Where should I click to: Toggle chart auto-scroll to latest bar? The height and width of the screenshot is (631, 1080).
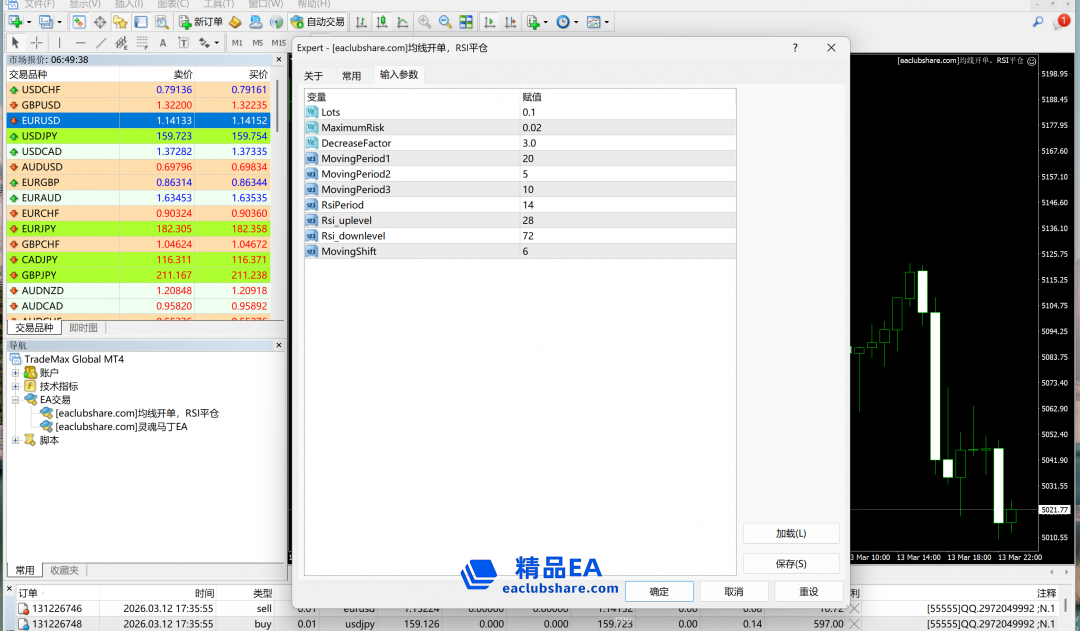point(489,21)
